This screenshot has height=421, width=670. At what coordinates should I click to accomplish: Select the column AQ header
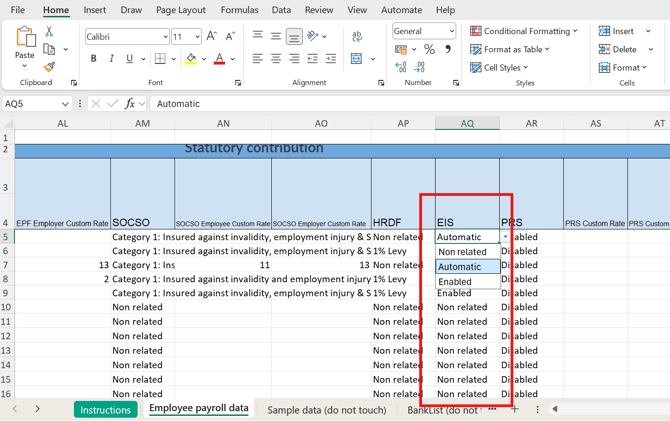467,124
